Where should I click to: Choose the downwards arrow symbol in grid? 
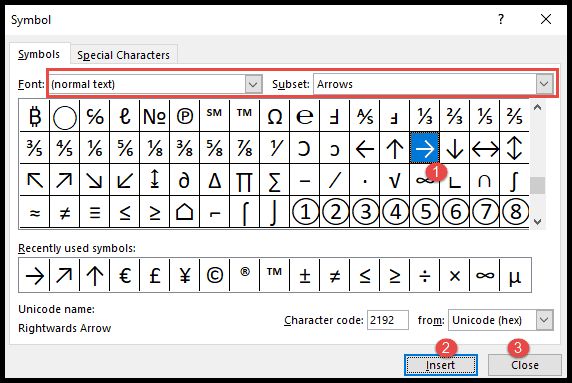pos(455,148)
